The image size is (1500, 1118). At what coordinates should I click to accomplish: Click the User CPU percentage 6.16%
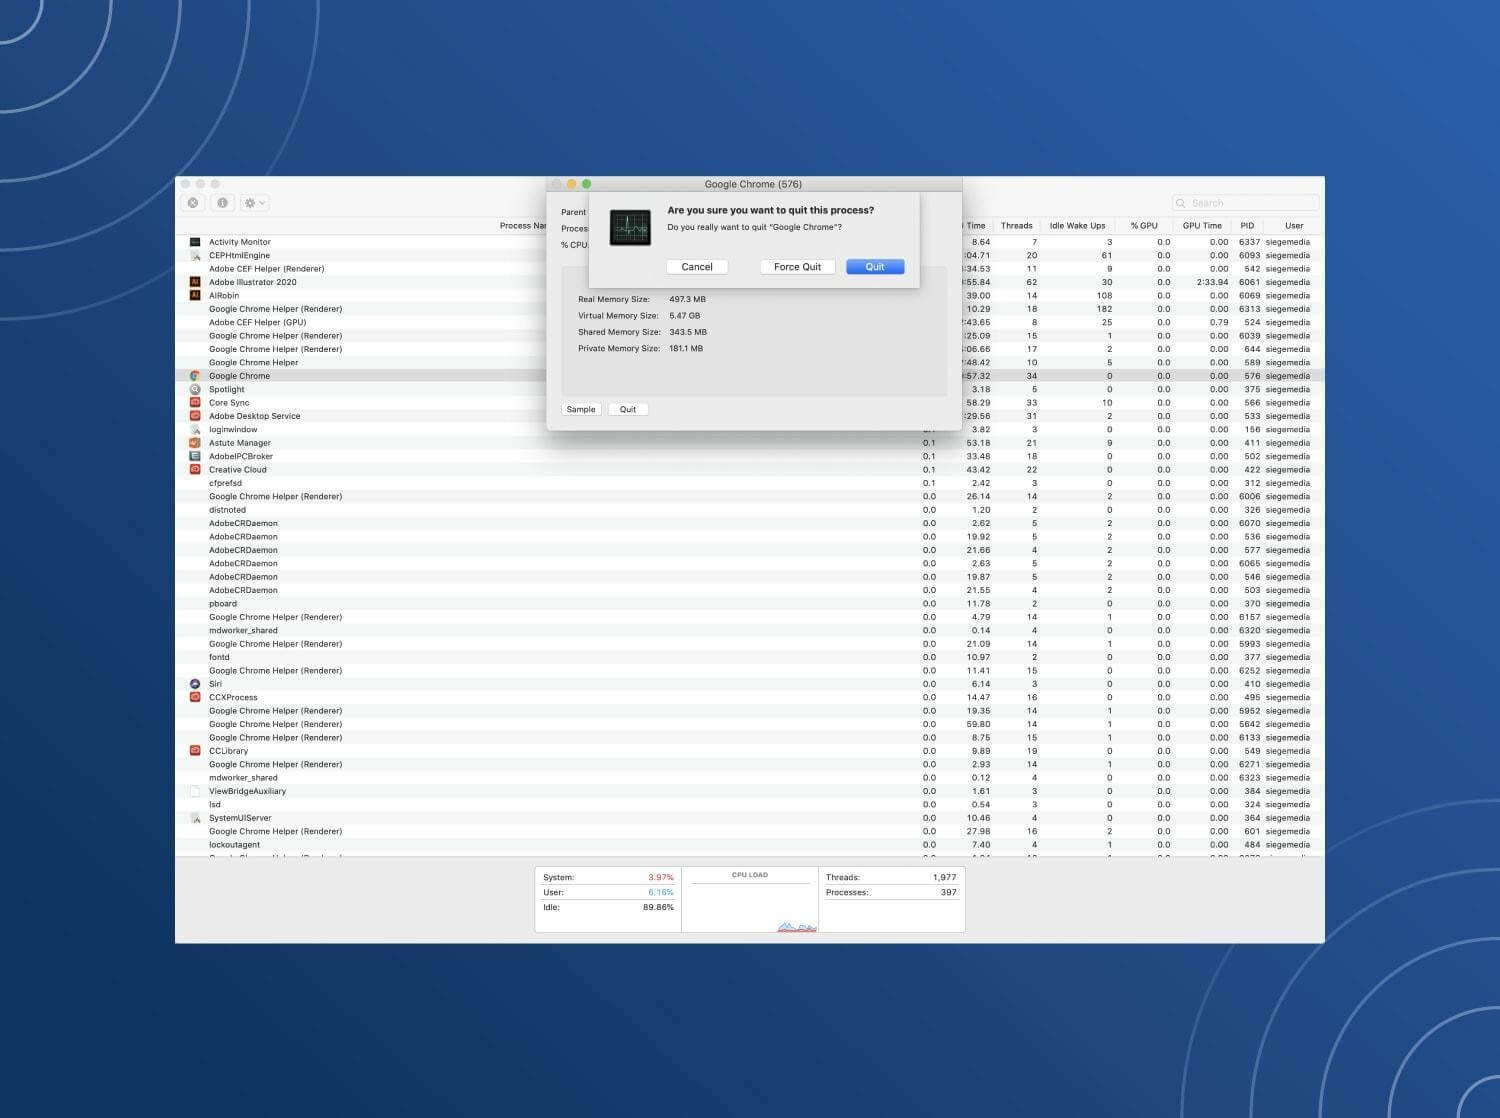pos(661,892)
